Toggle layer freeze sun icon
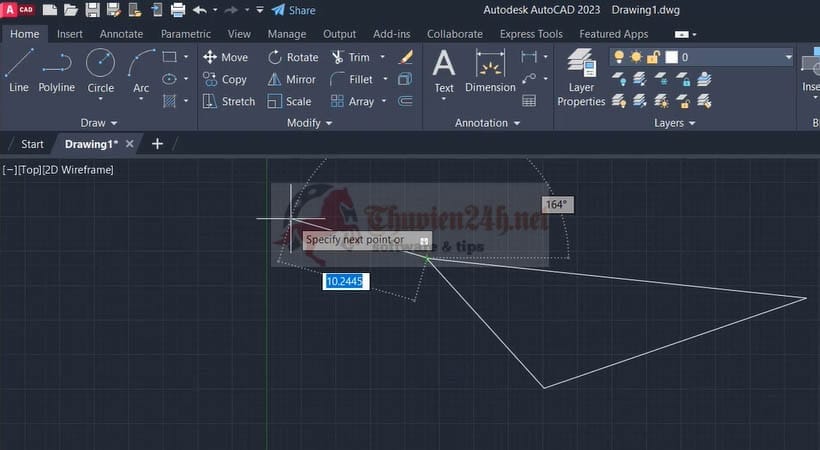The image size is (820, 450). pos(636,57)
